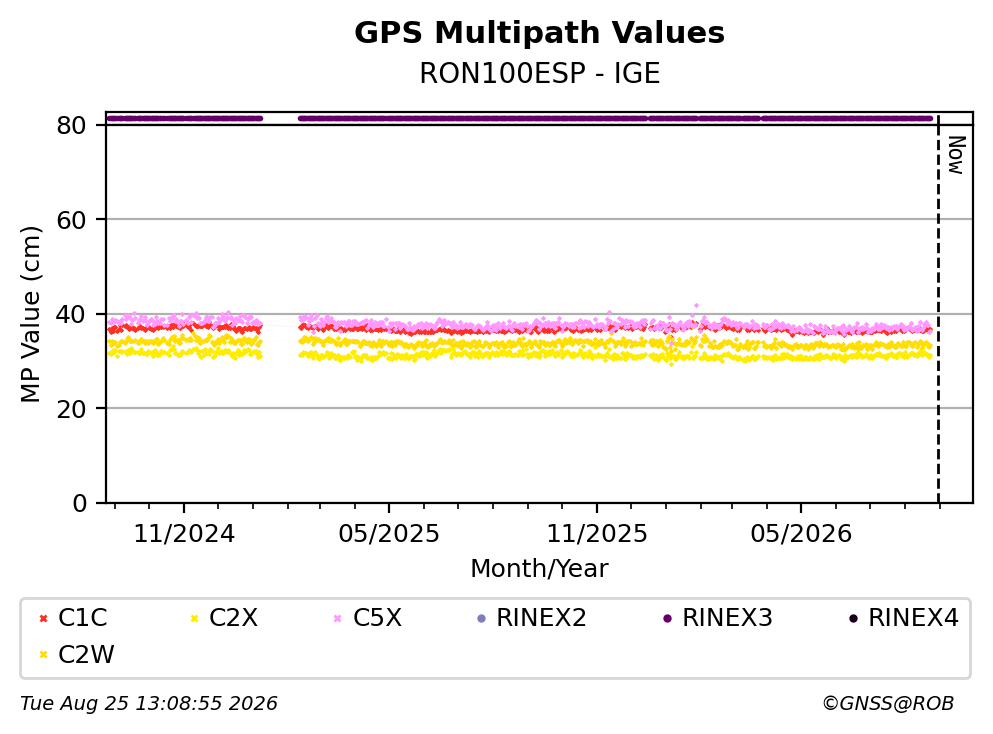Click the RINEX2 legend dot
The width and height of the screenshot is (993, 734).
(x=481, y=618)
